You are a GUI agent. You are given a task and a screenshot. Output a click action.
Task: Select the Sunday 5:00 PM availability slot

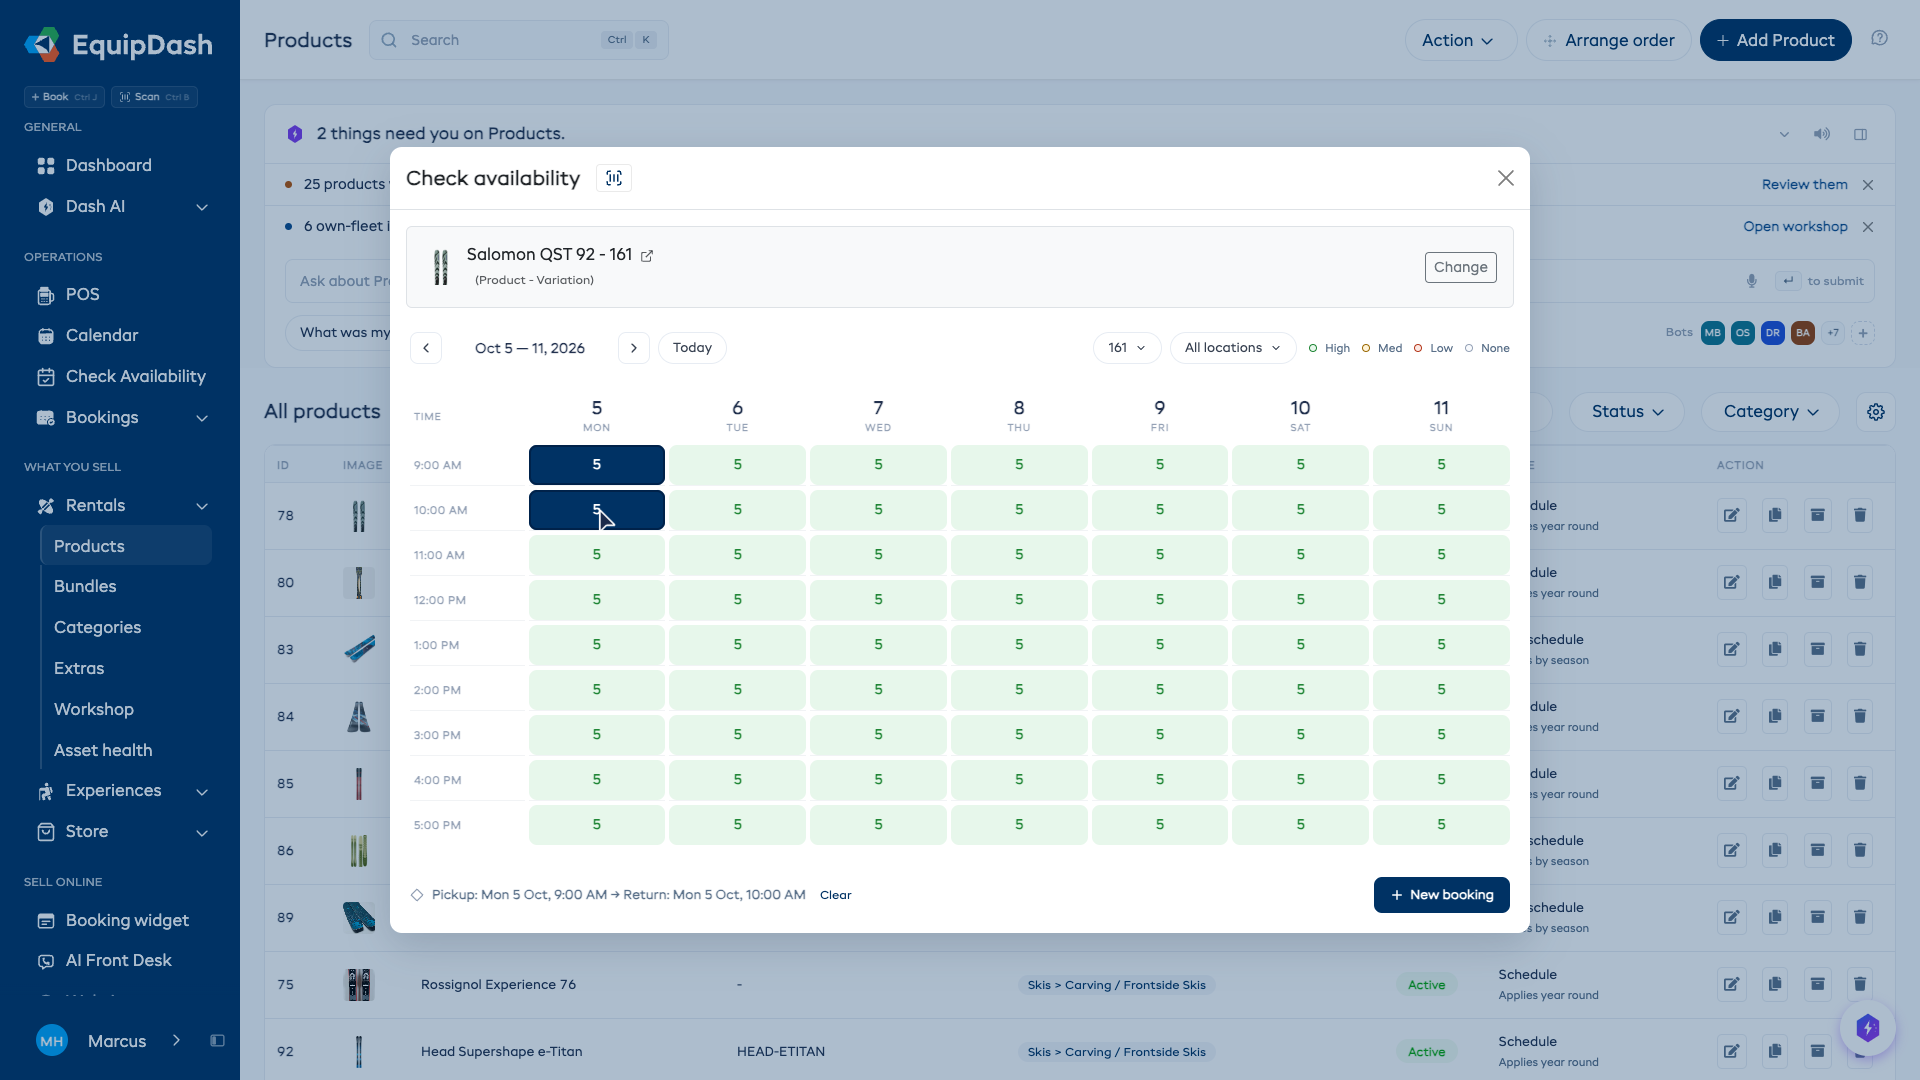click(x=1441, y=825)
